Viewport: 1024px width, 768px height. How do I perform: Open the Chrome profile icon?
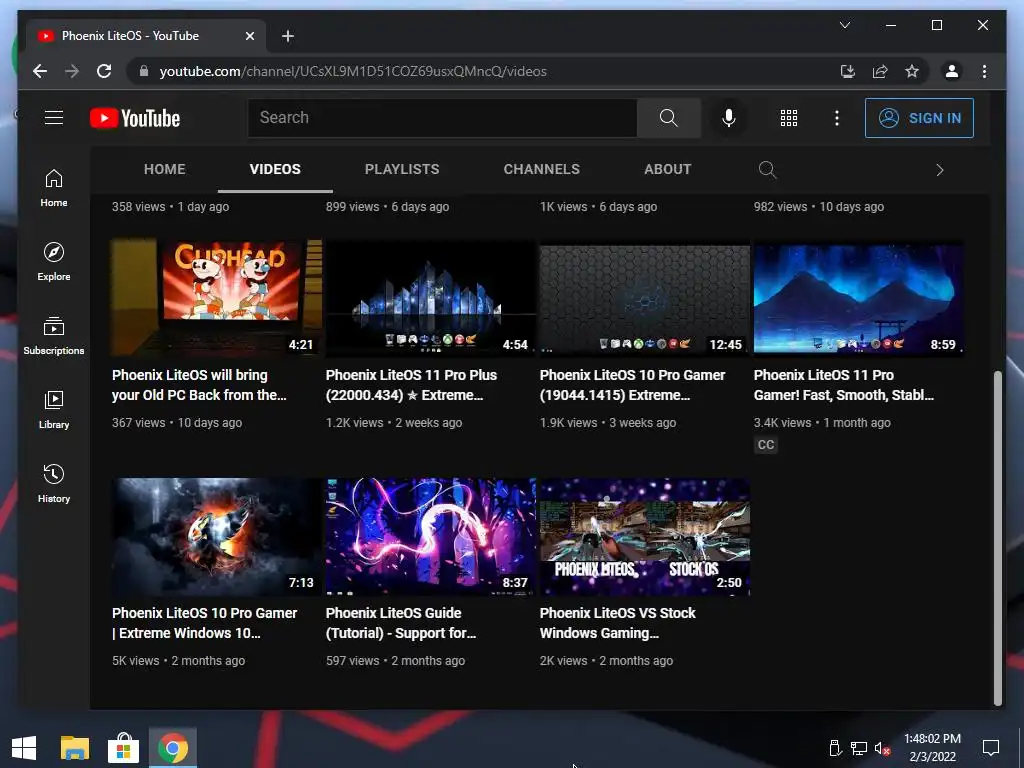[952, 71]
